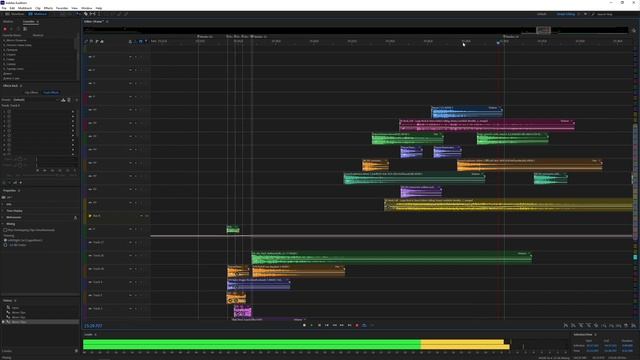Start playback with the Play button
Screen dimensions: 640x360
point(312,325)
